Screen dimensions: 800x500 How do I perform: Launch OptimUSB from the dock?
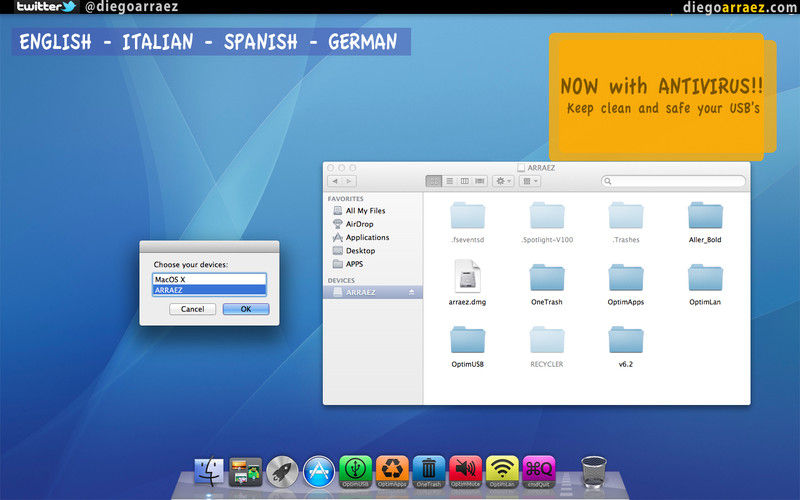pos(356,471)
